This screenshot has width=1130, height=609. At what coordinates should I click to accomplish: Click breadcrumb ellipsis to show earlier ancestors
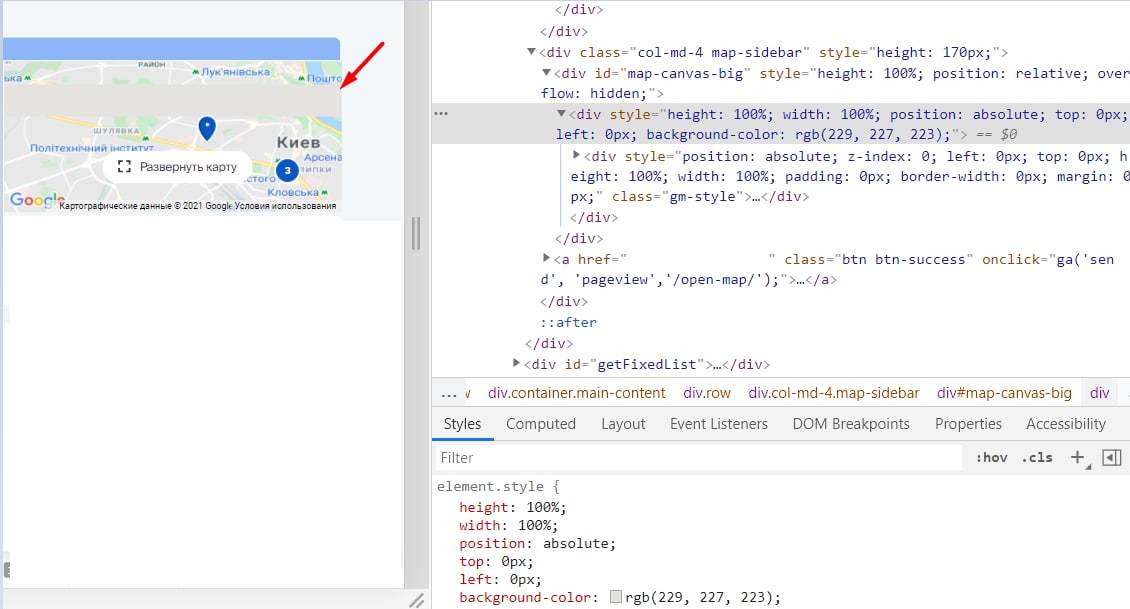coord(449,394)
